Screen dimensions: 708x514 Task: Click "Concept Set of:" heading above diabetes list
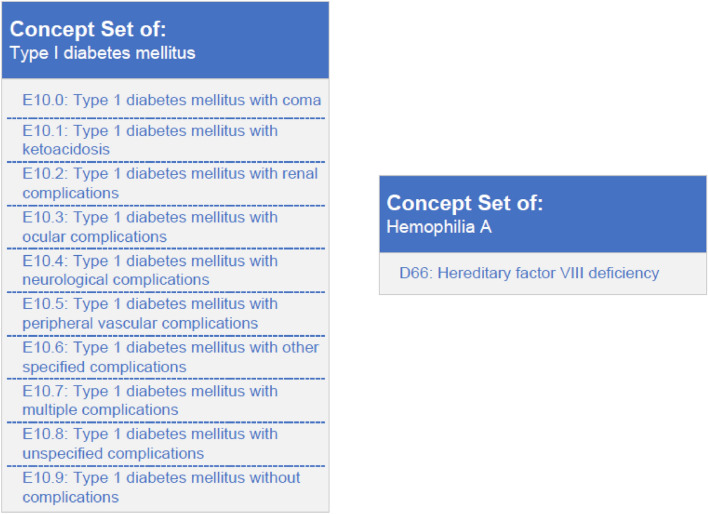88,30
